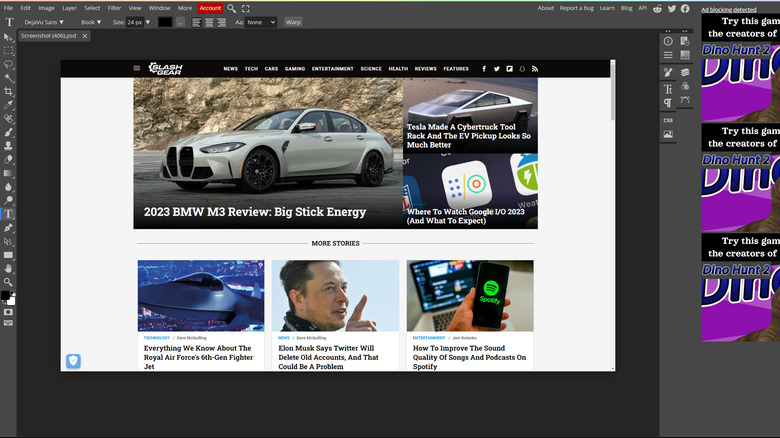Expand the anti-aliasing None dropdown
The width and height of the screenshot is (780, 438).
click(x=260, y=21)
